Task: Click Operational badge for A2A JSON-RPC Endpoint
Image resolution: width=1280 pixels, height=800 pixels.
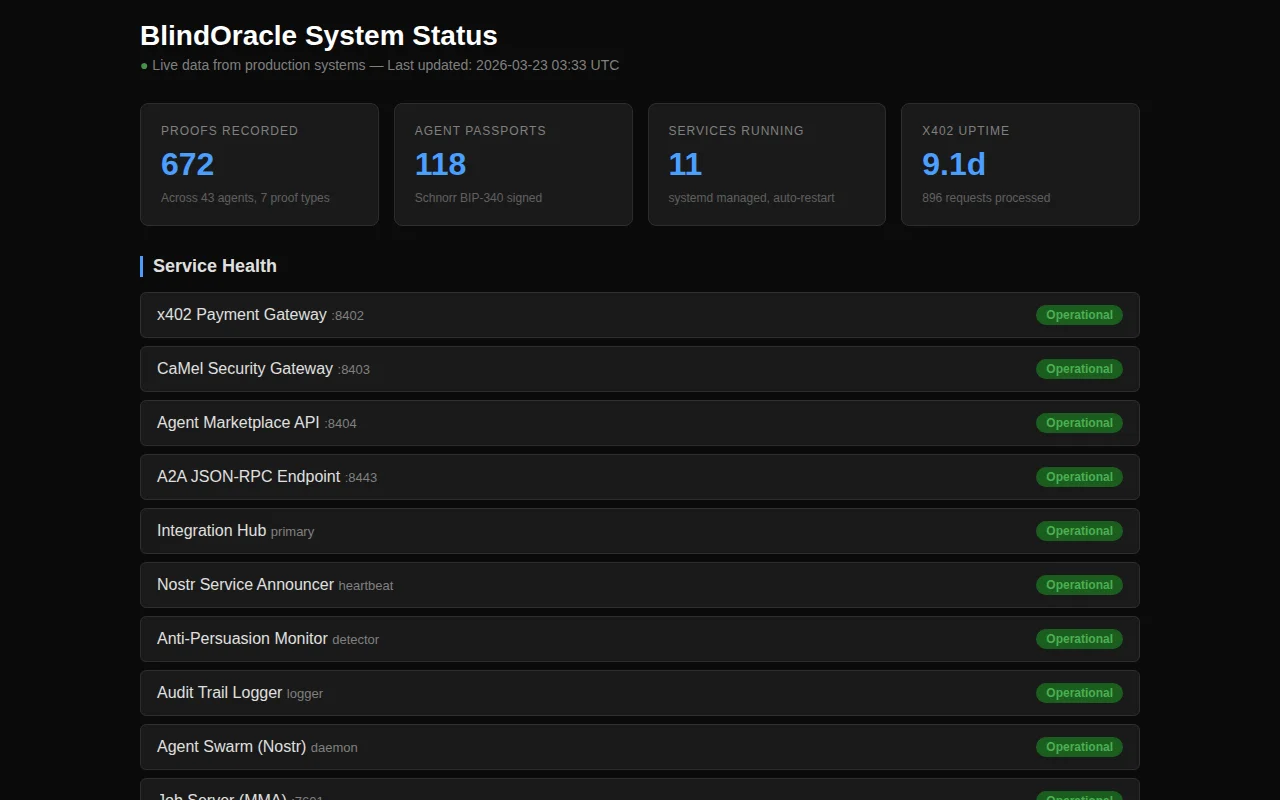Action: (x=1079, y=477)
